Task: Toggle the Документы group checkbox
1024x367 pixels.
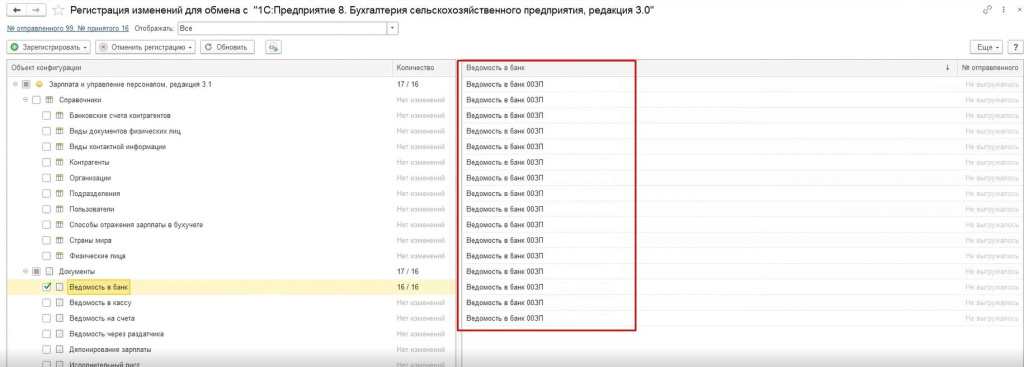Action: pos(36,271)
